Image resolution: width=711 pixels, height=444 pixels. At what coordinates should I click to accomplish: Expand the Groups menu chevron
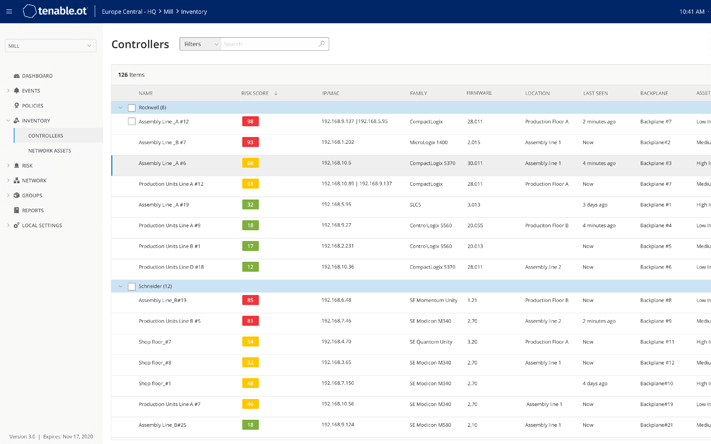pyautogui.click(x=8, y=195)
